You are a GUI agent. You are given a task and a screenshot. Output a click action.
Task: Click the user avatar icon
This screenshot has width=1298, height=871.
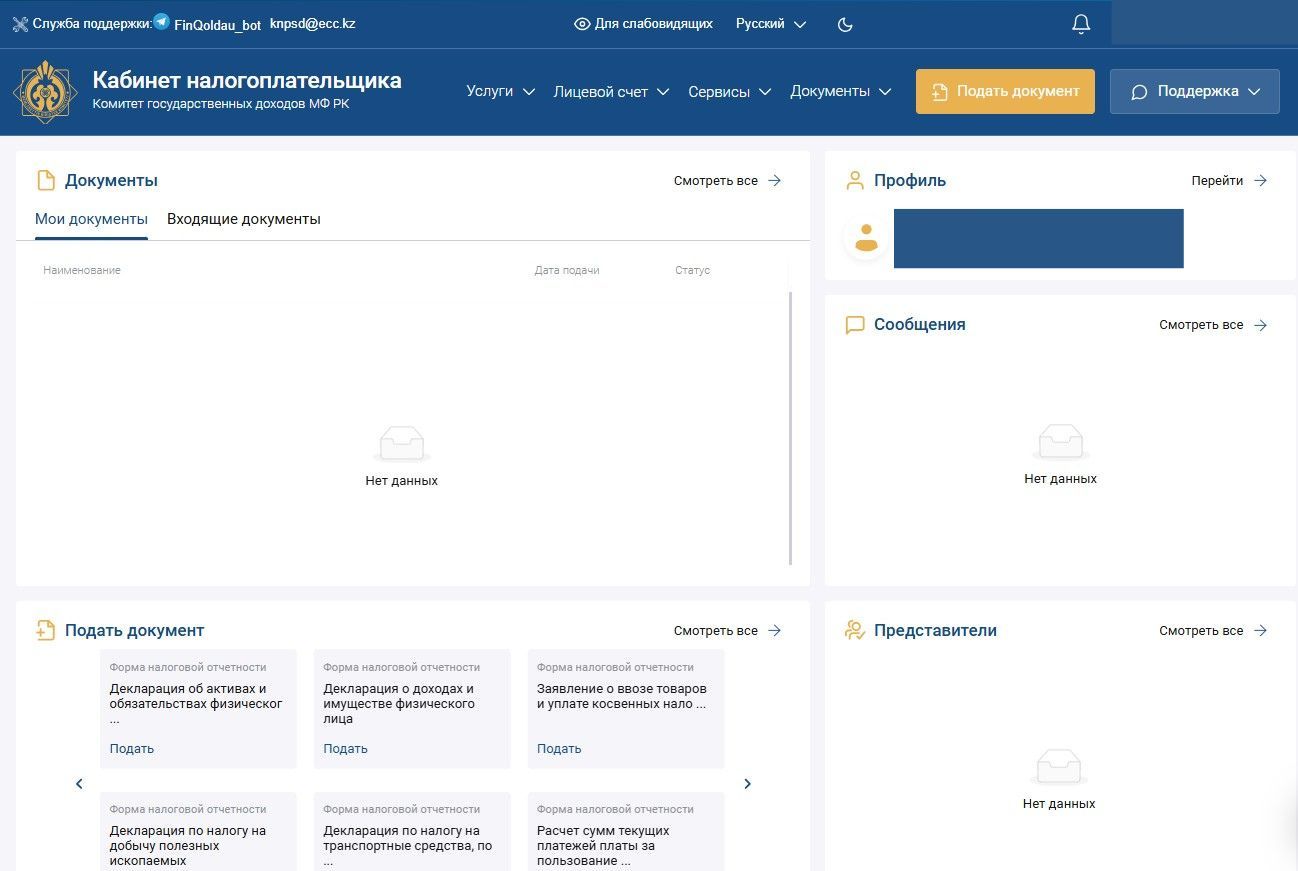coord(867,238)
